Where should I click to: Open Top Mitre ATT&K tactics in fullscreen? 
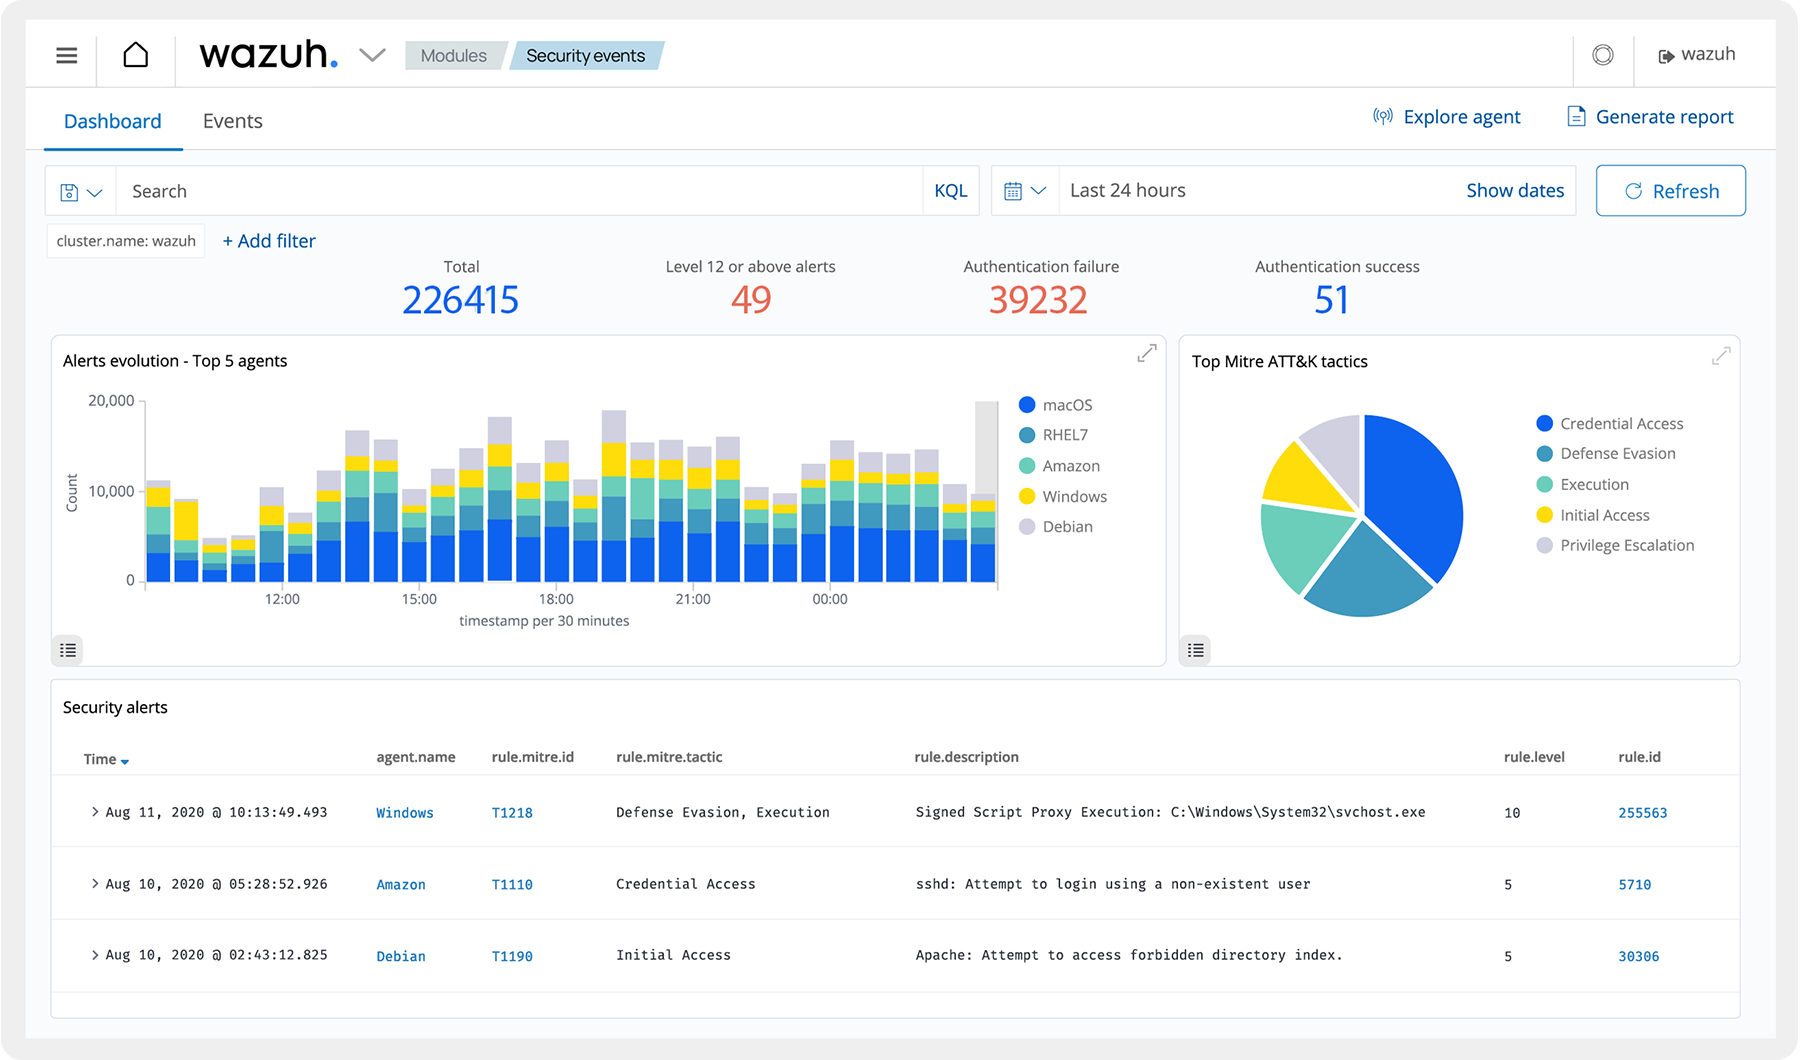(x=1721, y=354)
